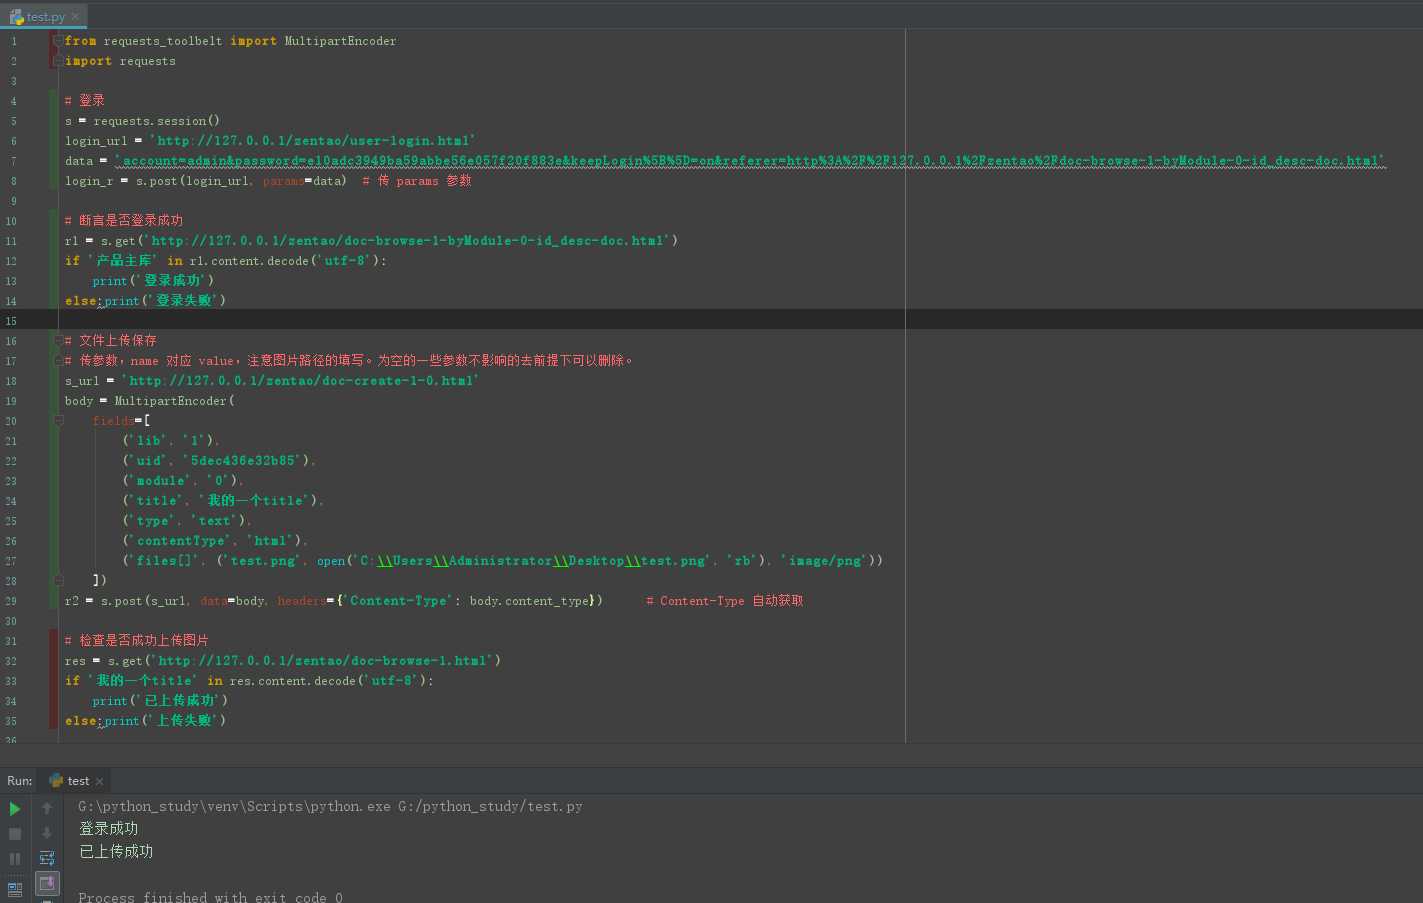Click the '# 传 params 参数' comment on line 8
This screenshot has width=1423, height=903.
coord(417,181)
